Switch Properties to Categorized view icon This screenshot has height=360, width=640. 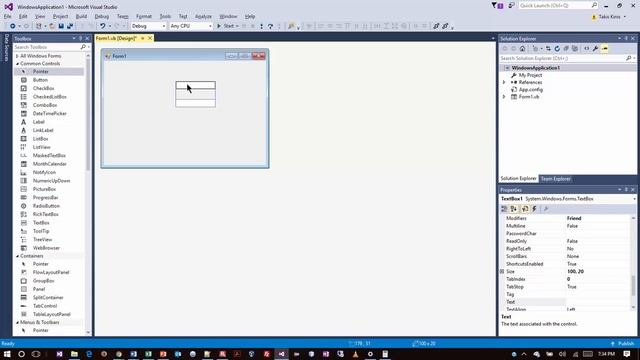point(504,209)
